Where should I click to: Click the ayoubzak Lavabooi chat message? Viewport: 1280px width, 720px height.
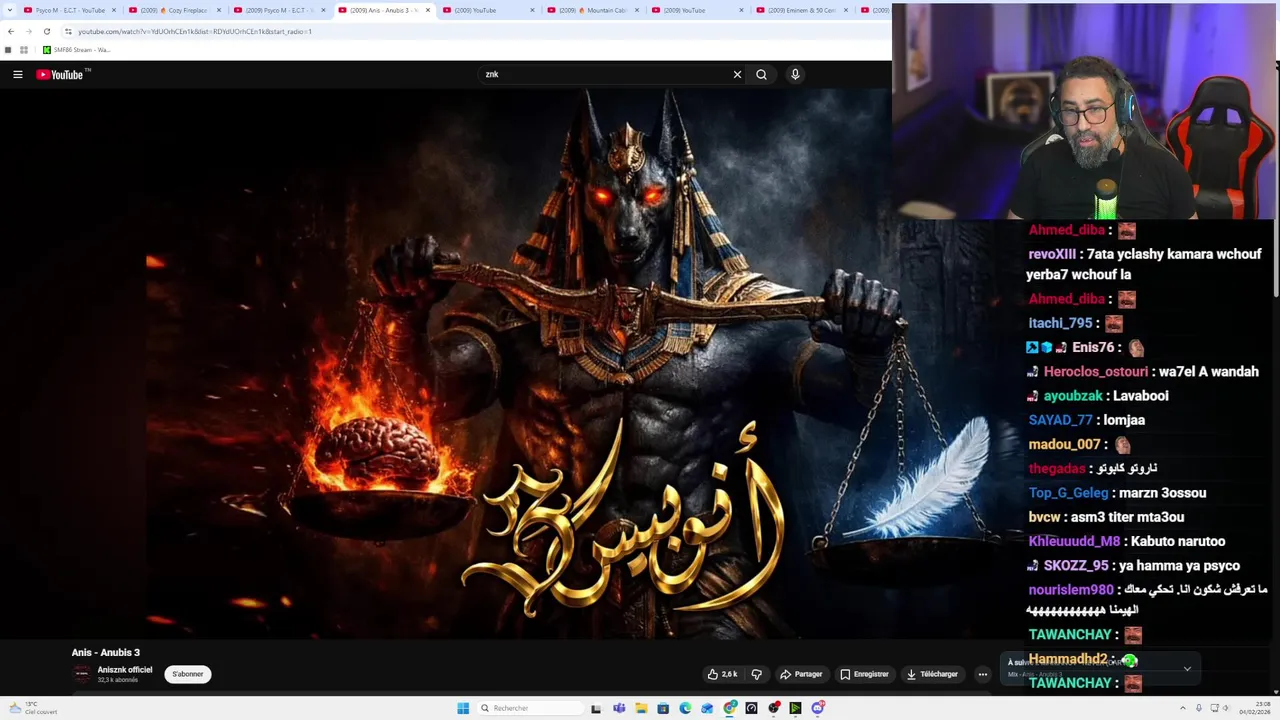click(1098, 396)
